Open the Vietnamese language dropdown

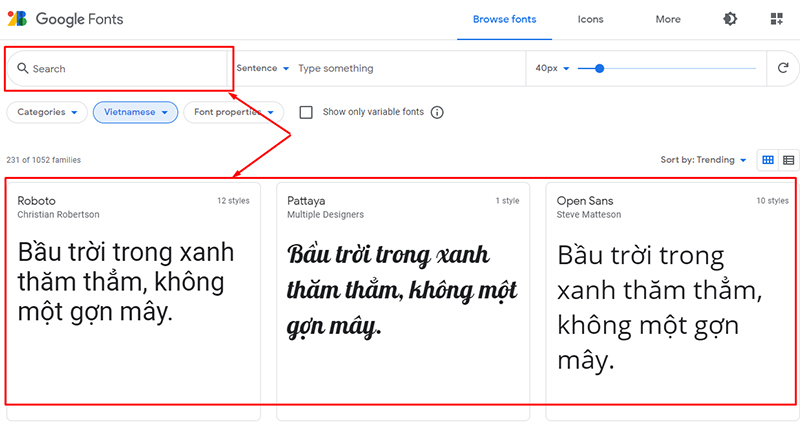(135, 112)
